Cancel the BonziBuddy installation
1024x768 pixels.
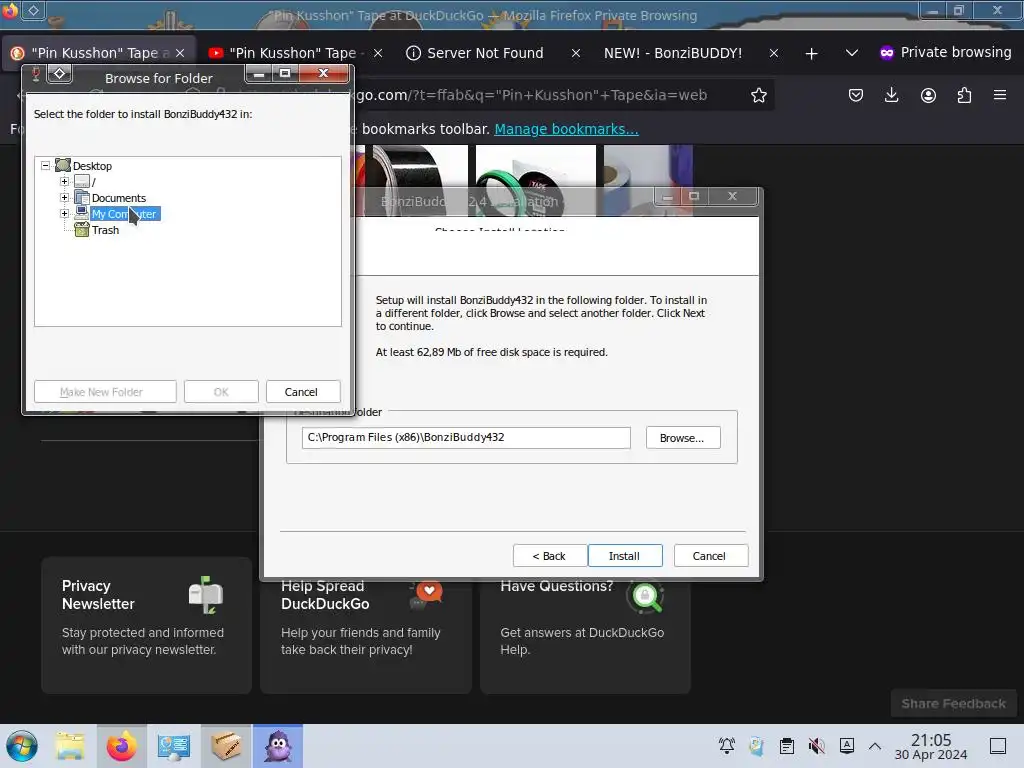(709, 556)
